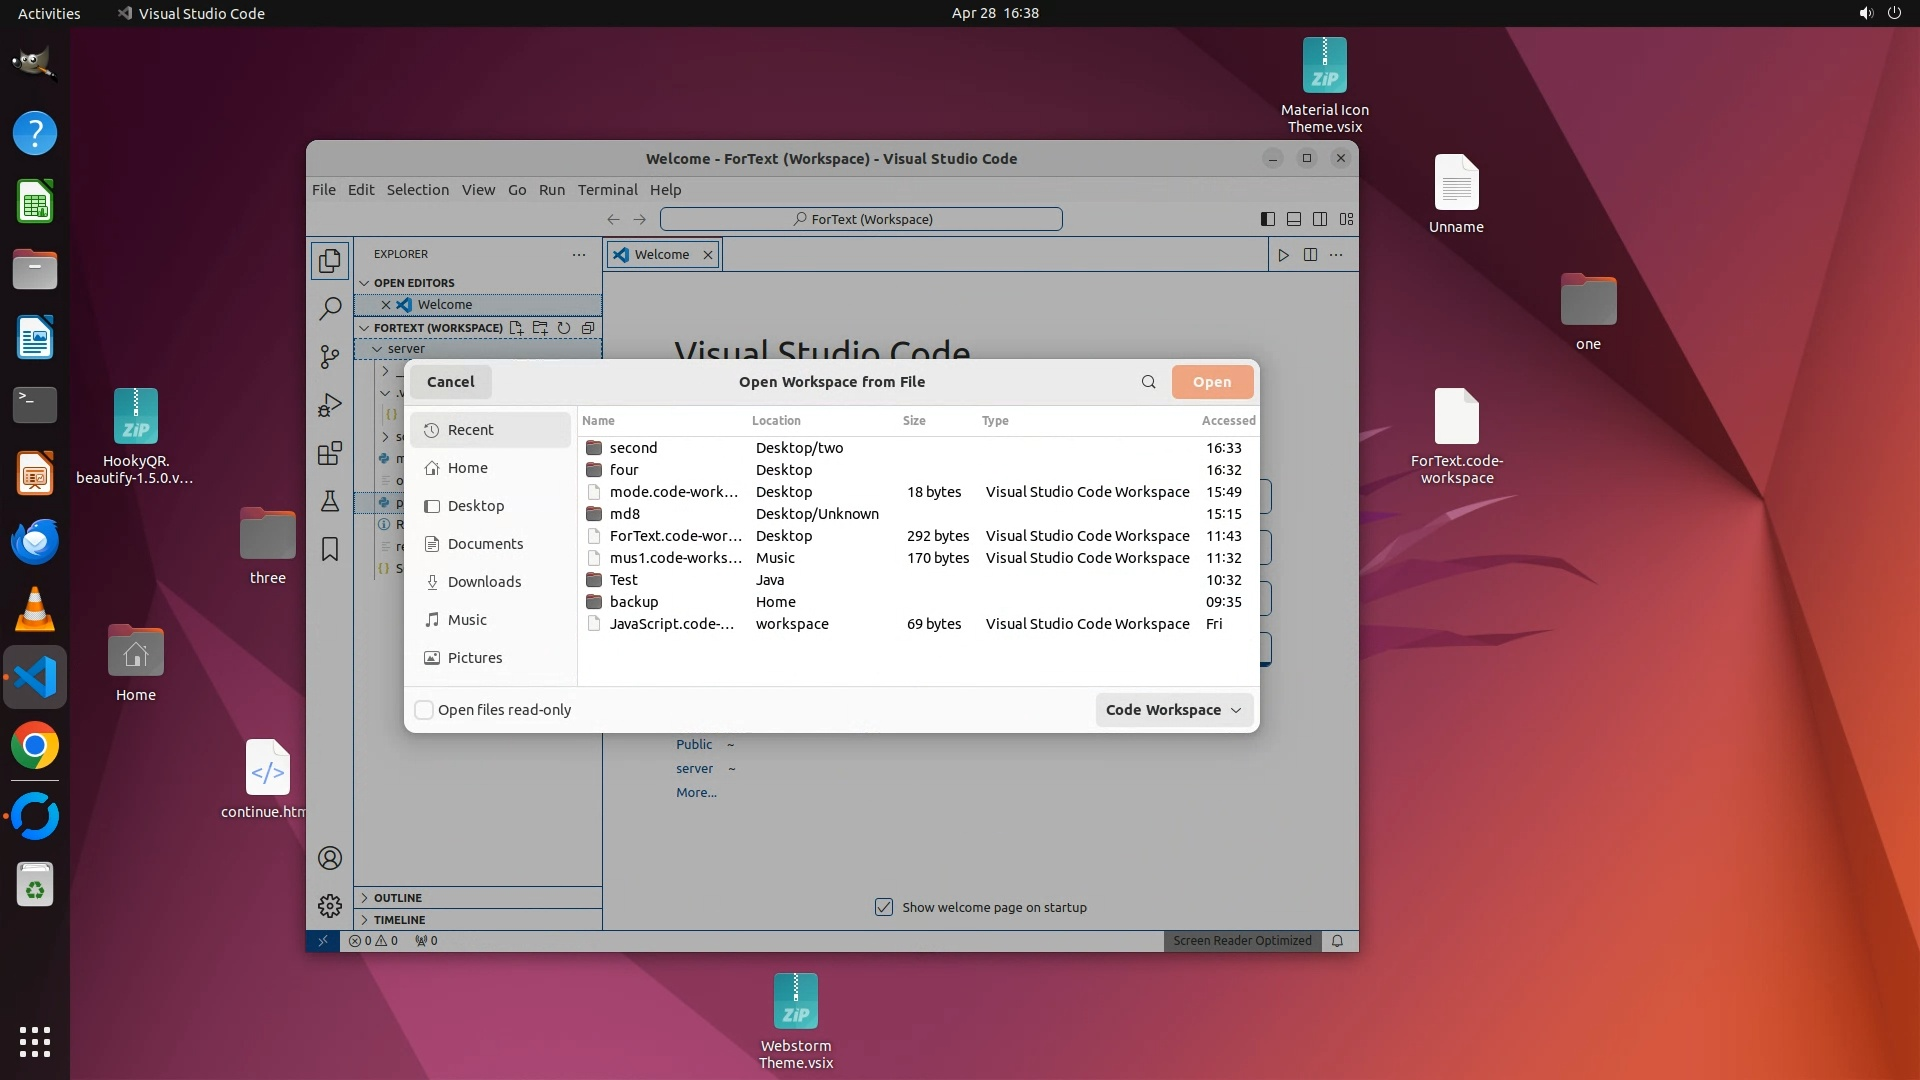Click the search icon in file dialog
The height and width of the screenshot is (1080, 1920).
1148,382
